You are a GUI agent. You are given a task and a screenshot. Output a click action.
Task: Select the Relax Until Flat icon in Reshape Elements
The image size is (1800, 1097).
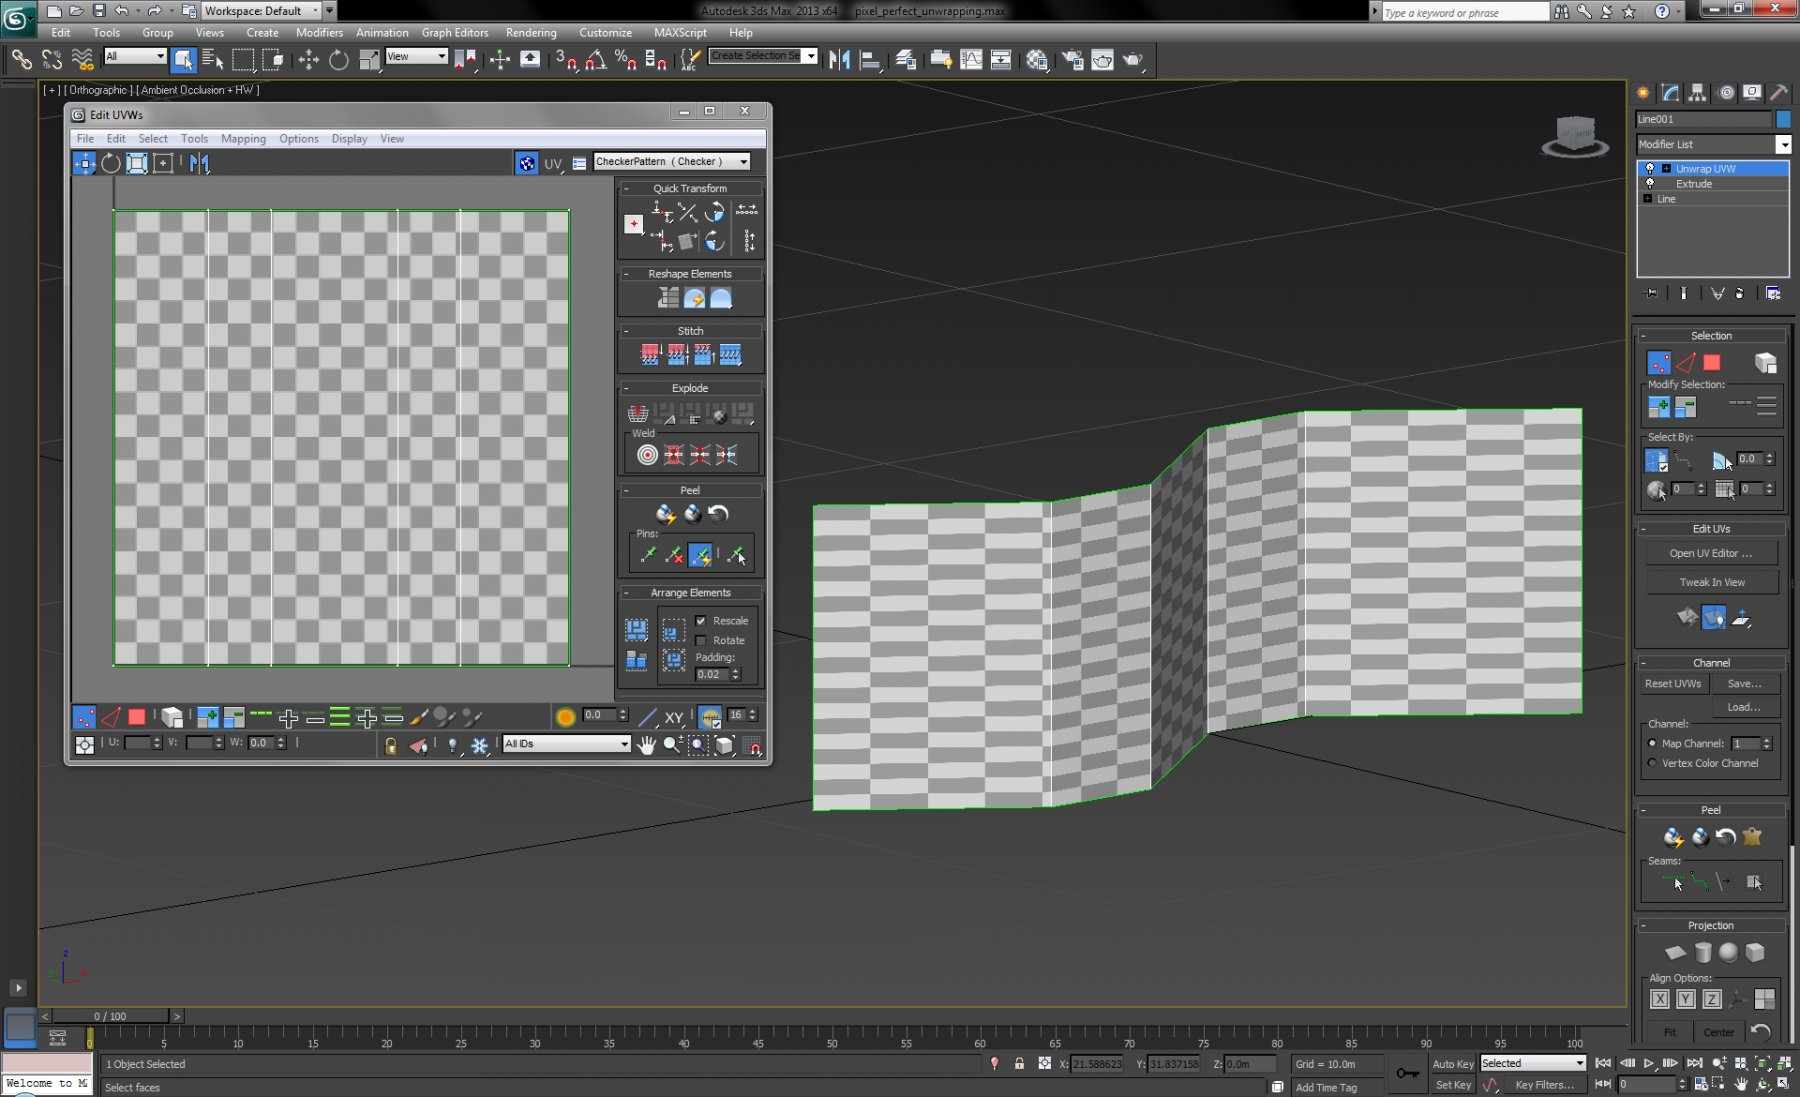(694, 298)
